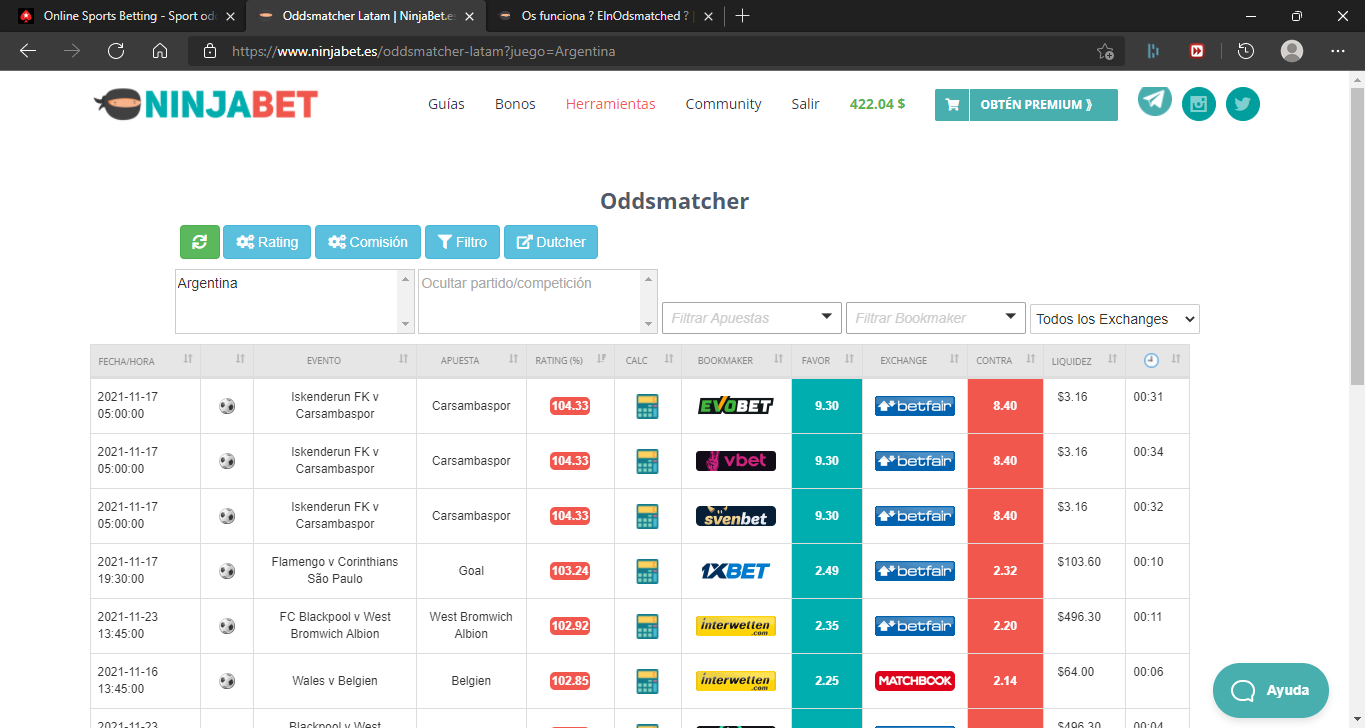
Task: Click the Comisión button
Action: (x=368, y=242)
